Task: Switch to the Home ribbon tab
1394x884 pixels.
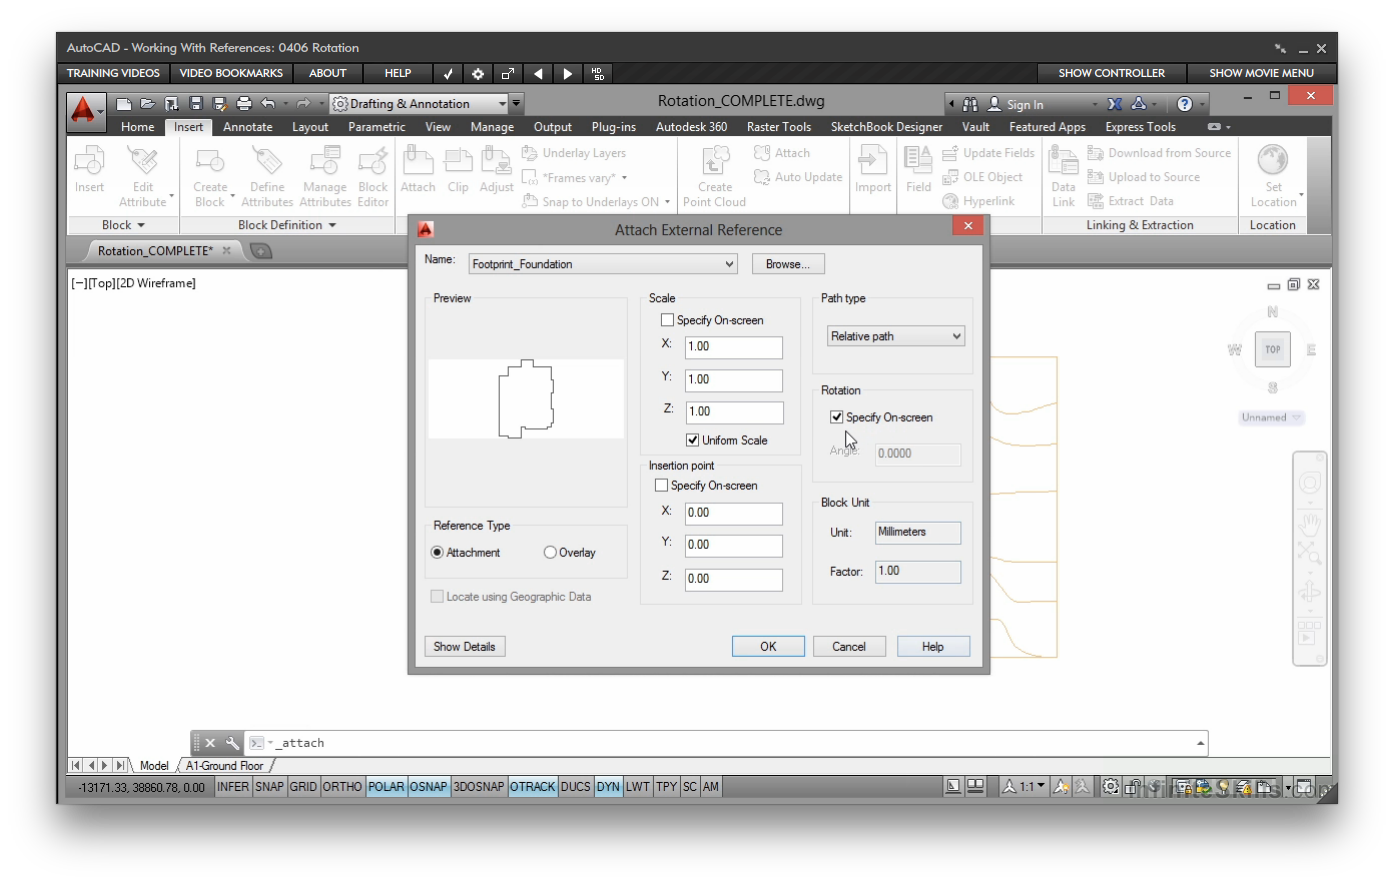Action: (138, 127)
